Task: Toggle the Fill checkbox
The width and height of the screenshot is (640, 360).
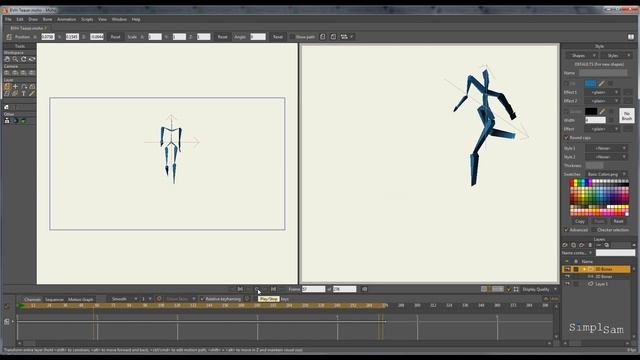Action: (566, 84)
